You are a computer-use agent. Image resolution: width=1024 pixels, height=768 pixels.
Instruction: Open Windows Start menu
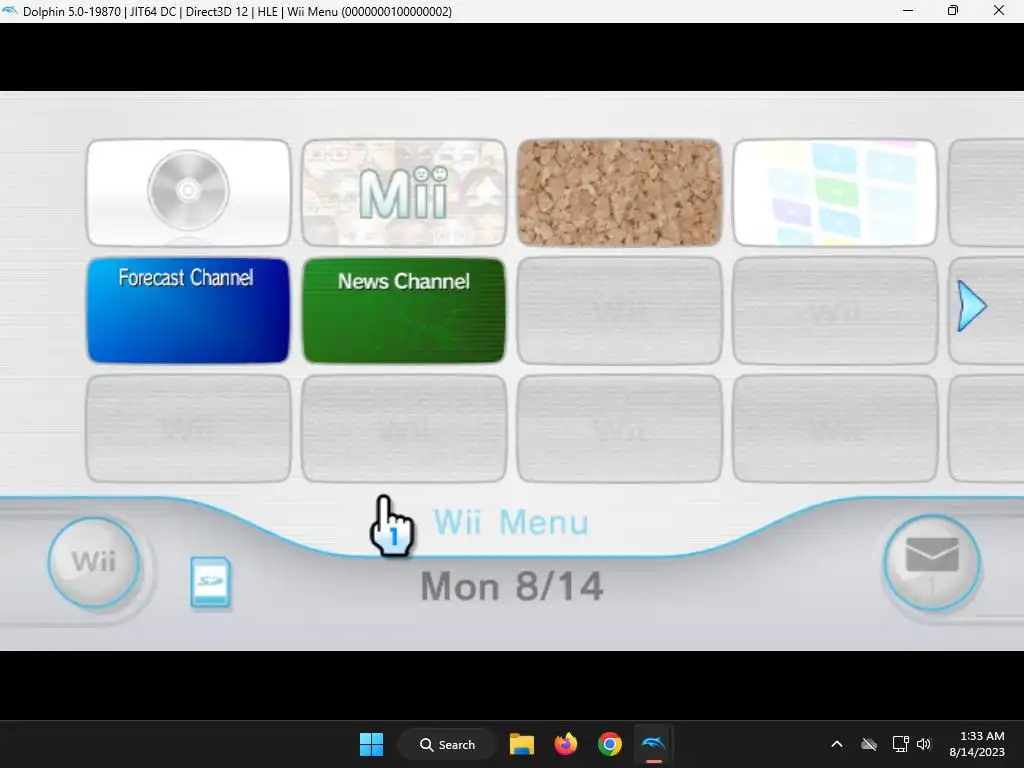(x=372, y=744)
